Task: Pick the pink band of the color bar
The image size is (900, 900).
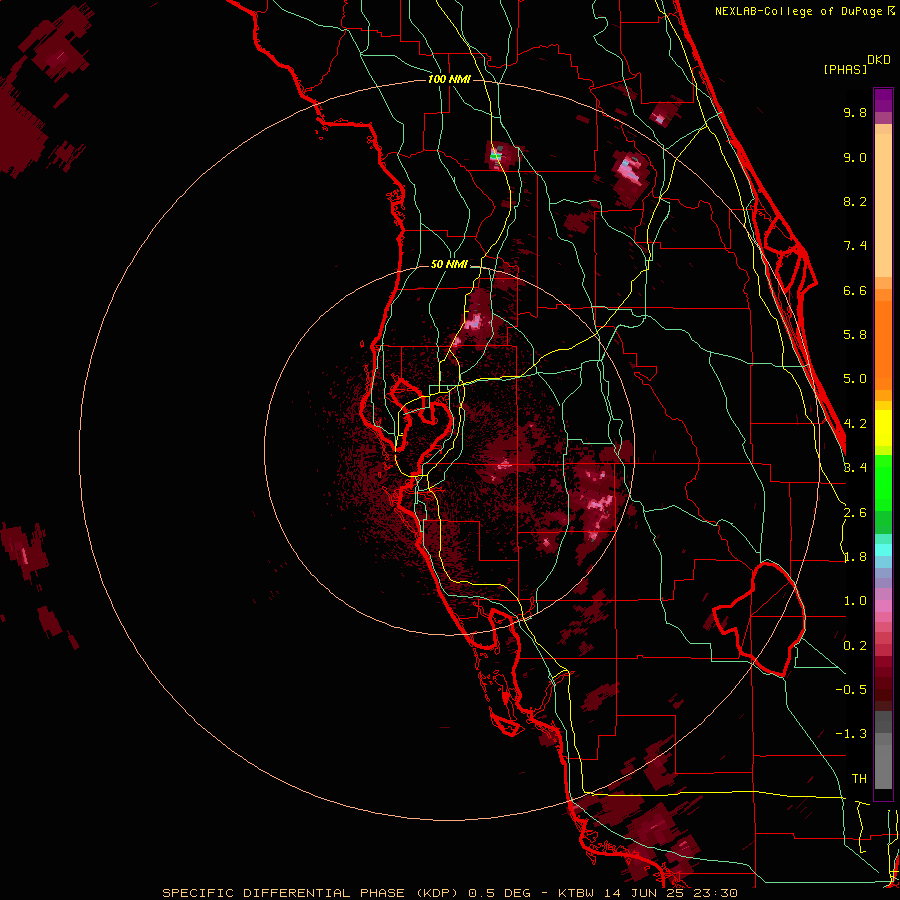Action: coord(883,606)
